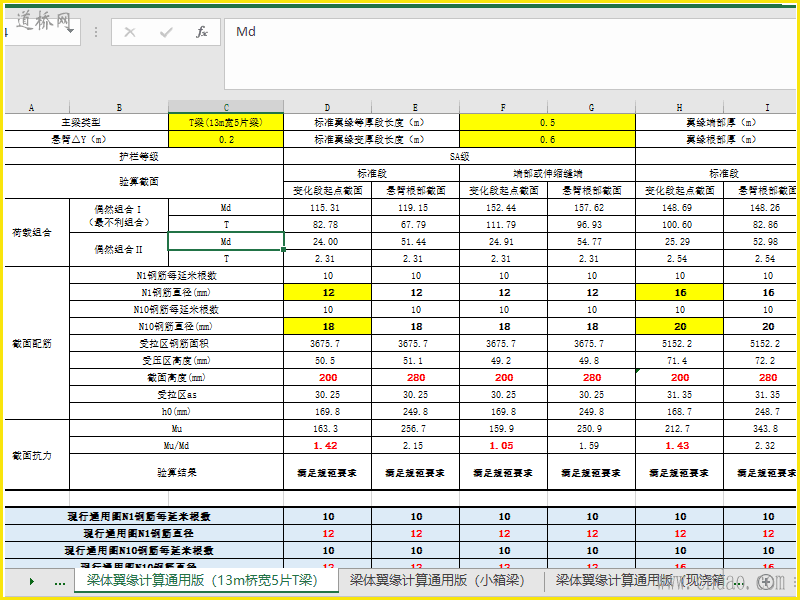Click 受压区高度(mm) row label
Screen dimensions: 800x600
click(176, 360)
